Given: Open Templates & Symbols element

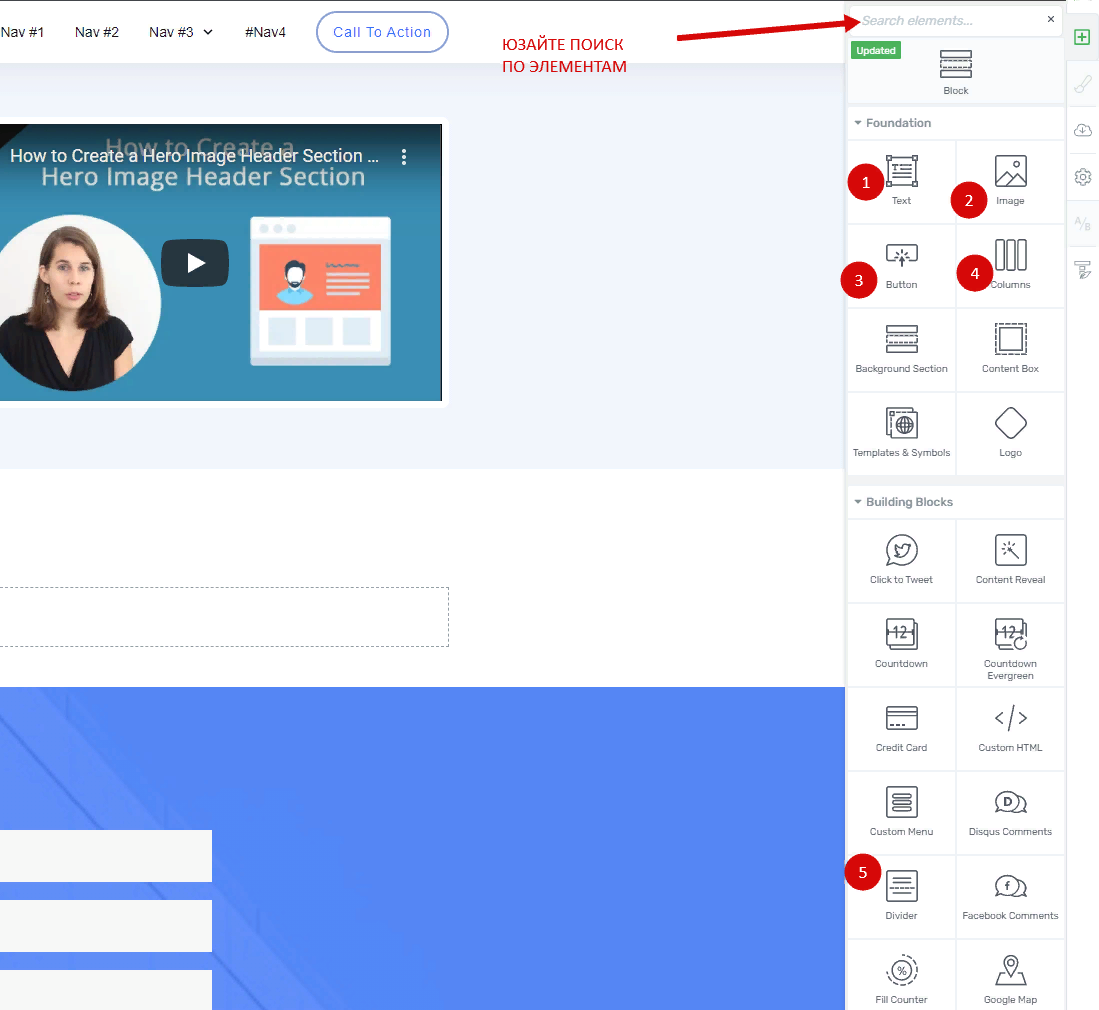Looking at the screenshot, I should click(901, 434).
